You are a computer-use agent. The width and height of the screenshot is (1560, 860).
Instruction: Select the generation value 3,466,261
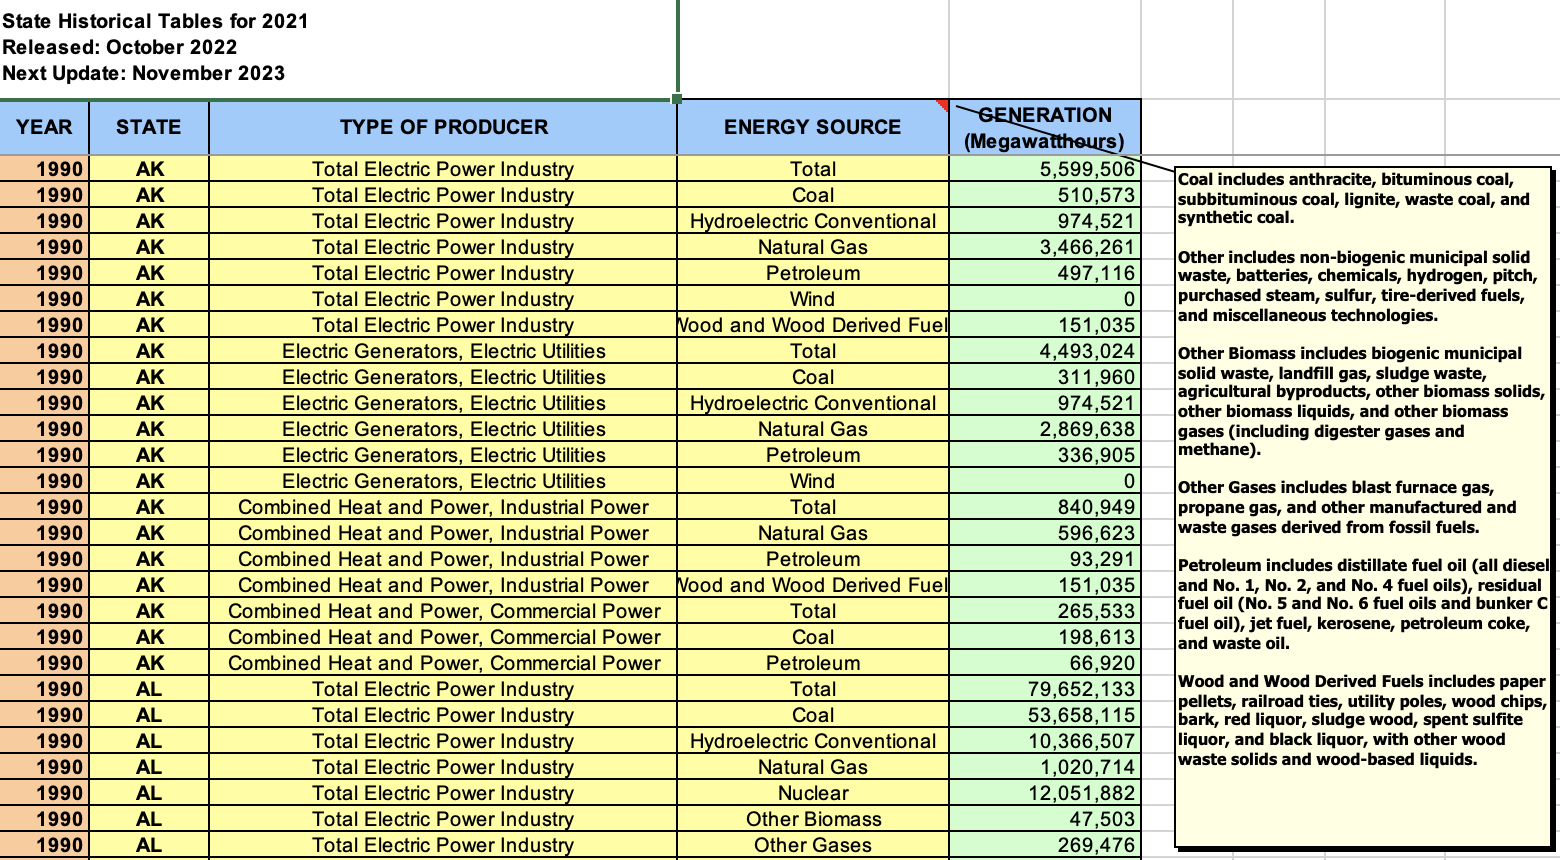coord(1044,247)
